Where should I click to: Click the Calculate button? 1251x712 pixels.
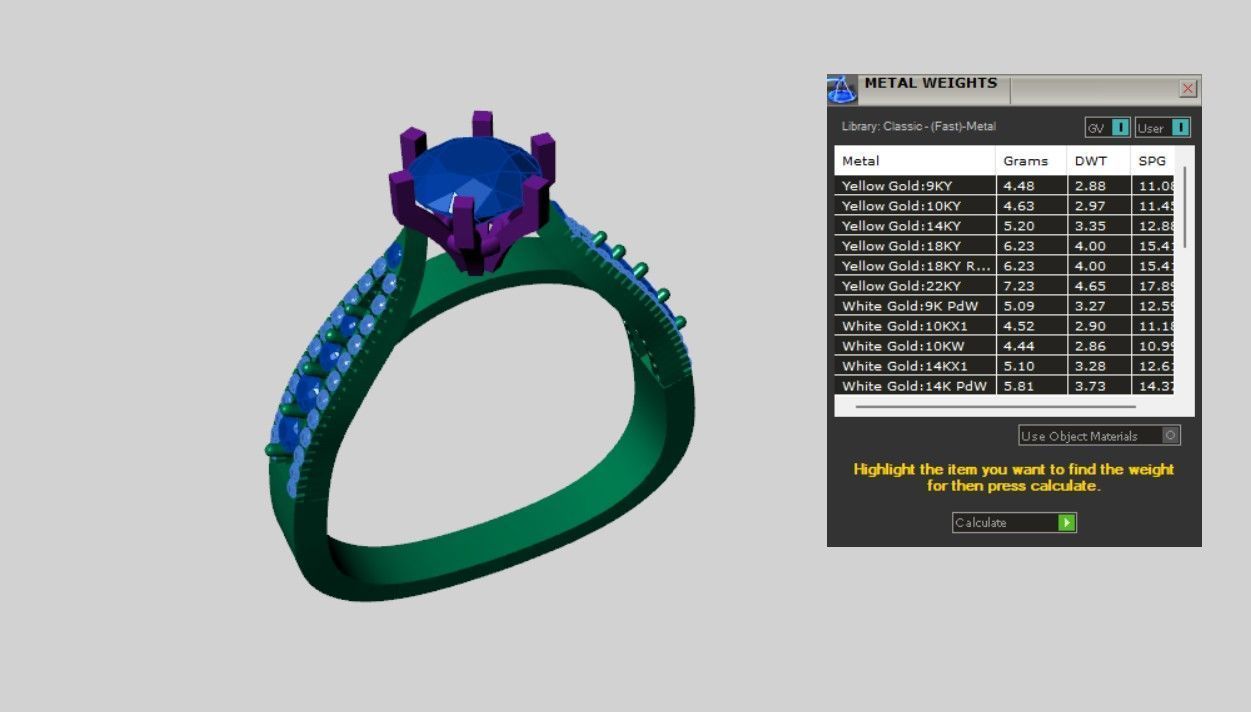click(1014, 523)
